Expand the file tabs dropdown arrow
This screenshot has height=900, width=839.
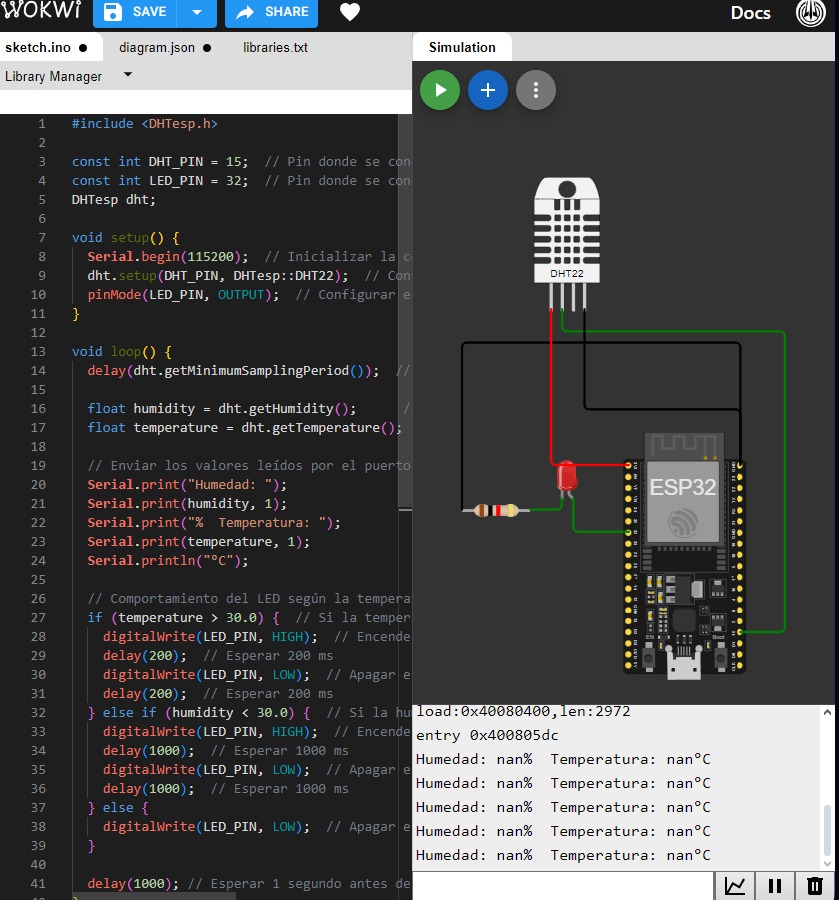[x=128, y=75]
